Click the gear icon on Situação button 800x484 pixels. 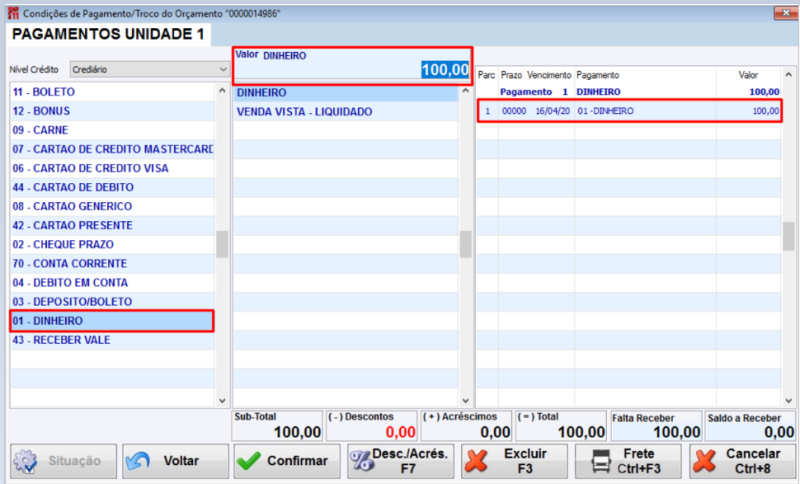[26, 461]
